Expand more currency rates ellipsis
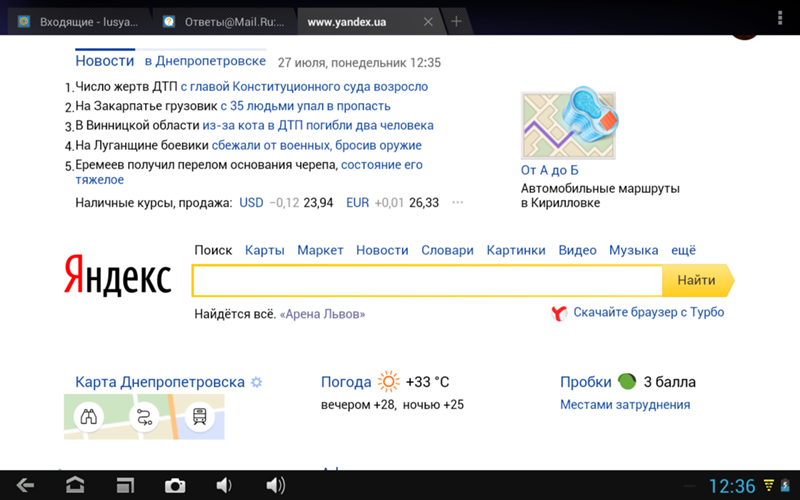 click(458, 203)
